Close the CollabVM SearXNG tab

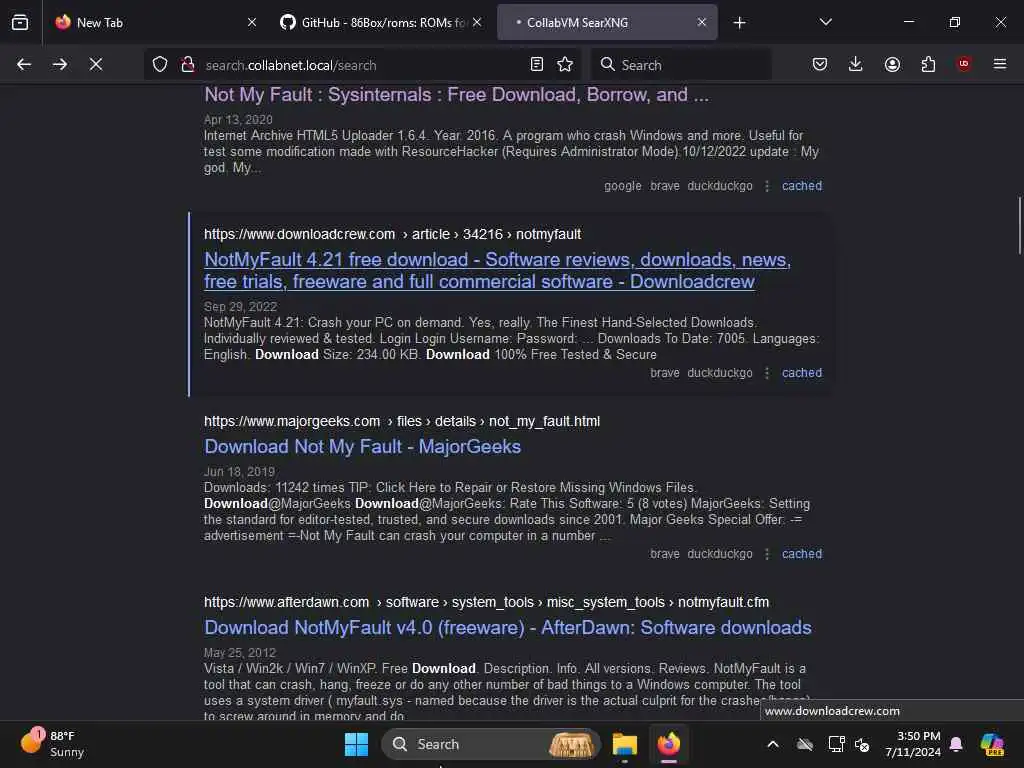coord(701,23)
